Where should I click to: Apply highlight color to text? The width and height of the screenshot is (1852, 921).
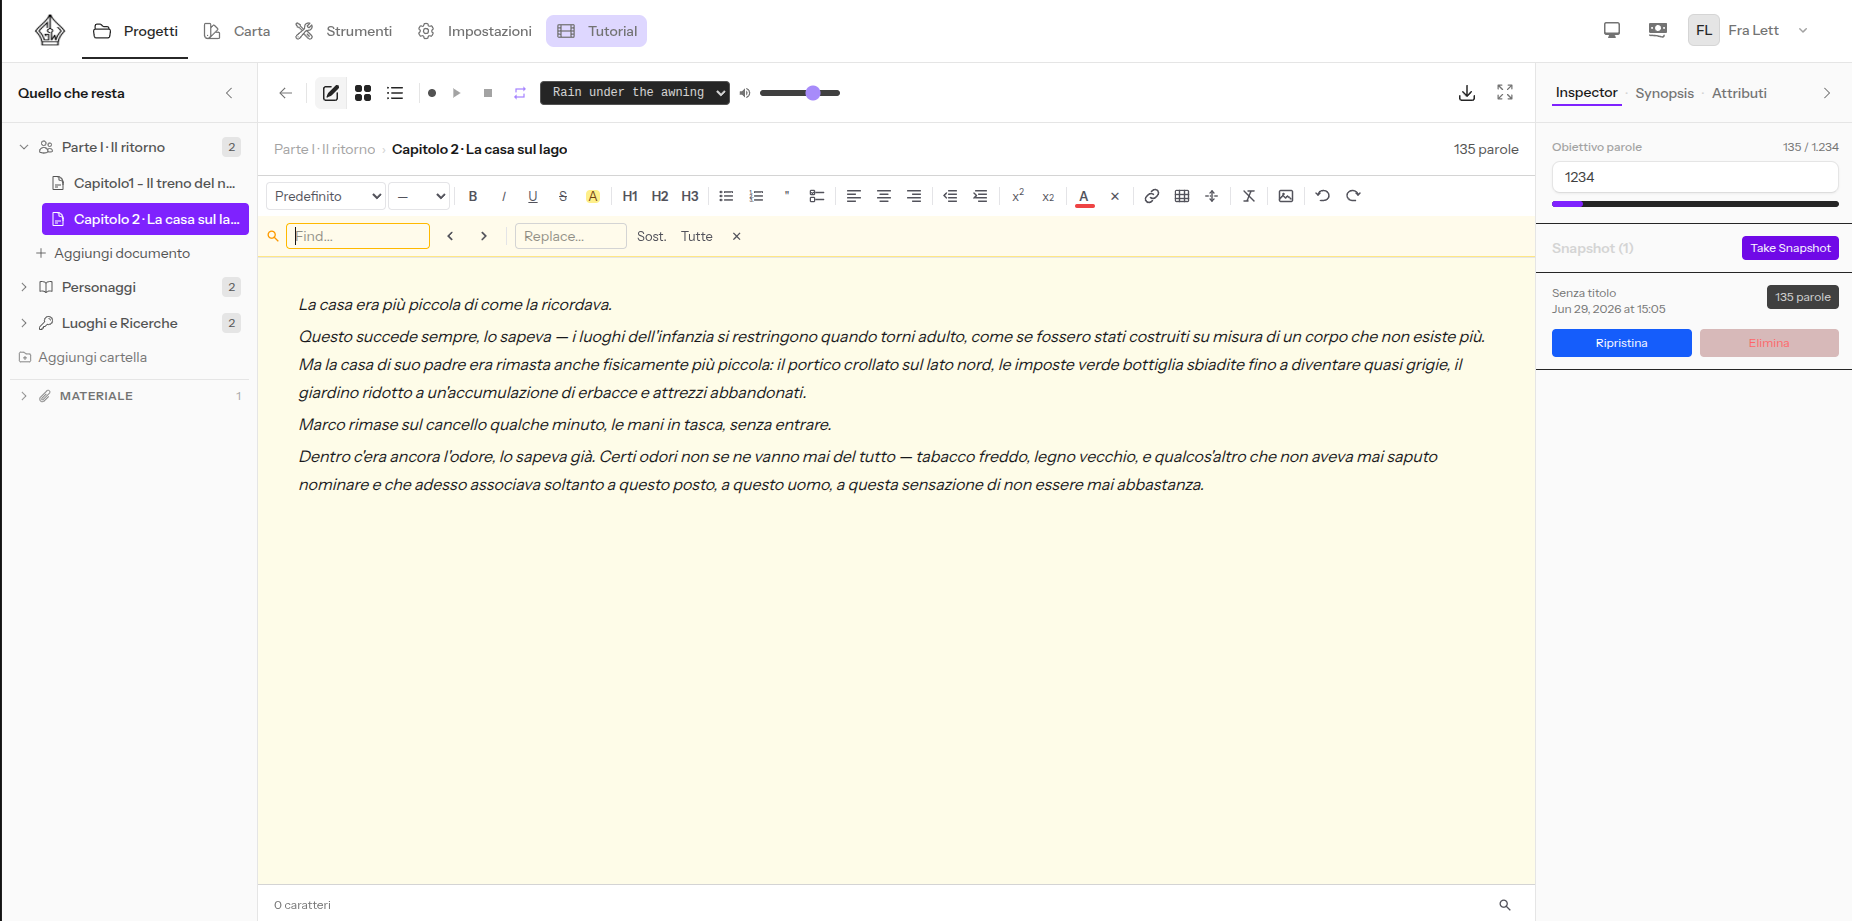pyautogui.click(x=593, y=196)
